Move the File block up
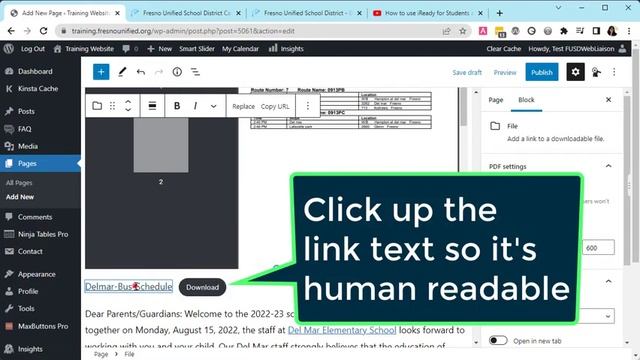This screenshot has width=640, height=360. pyautogui.click(x=128, y=102)
